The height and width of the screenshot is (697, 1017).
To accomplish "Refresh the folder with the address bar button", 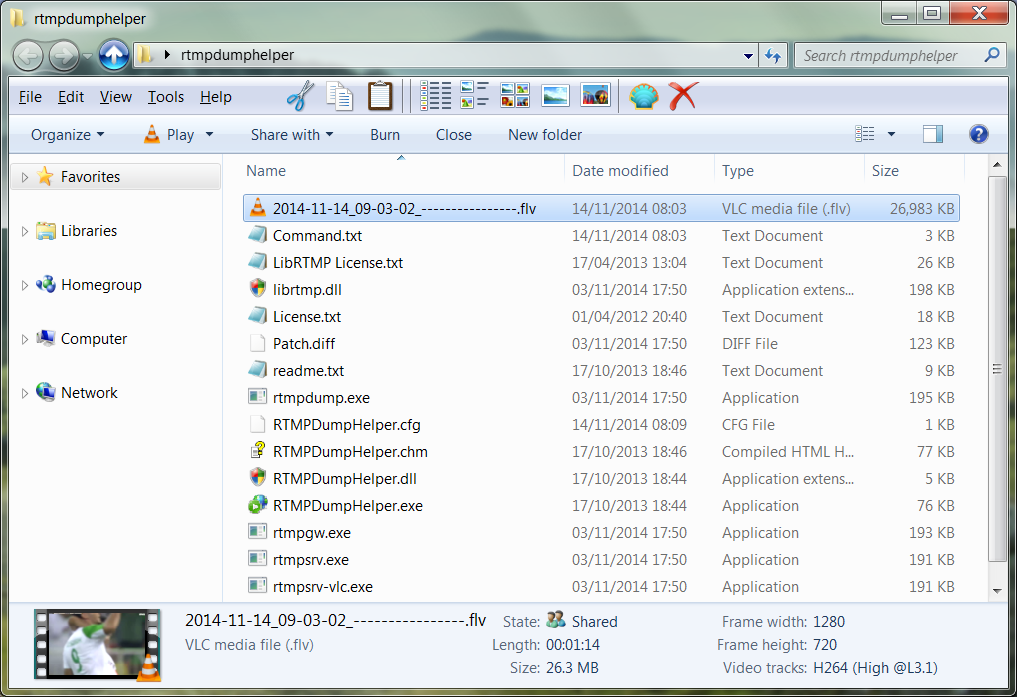I will click(772, 56).
